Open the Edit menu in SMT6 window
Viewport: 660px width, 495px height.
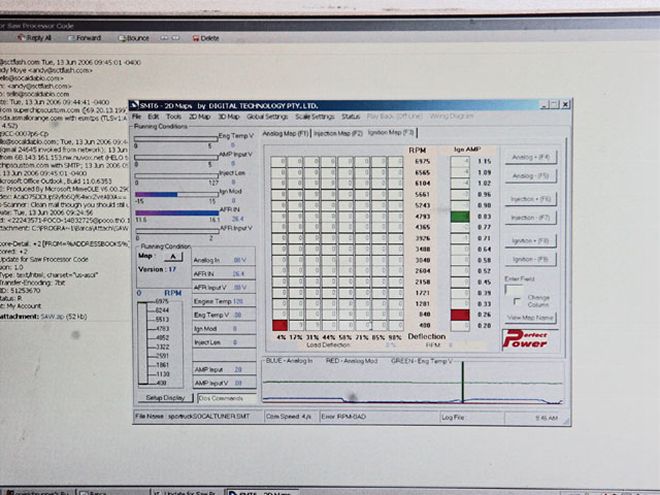coord(153,116)
